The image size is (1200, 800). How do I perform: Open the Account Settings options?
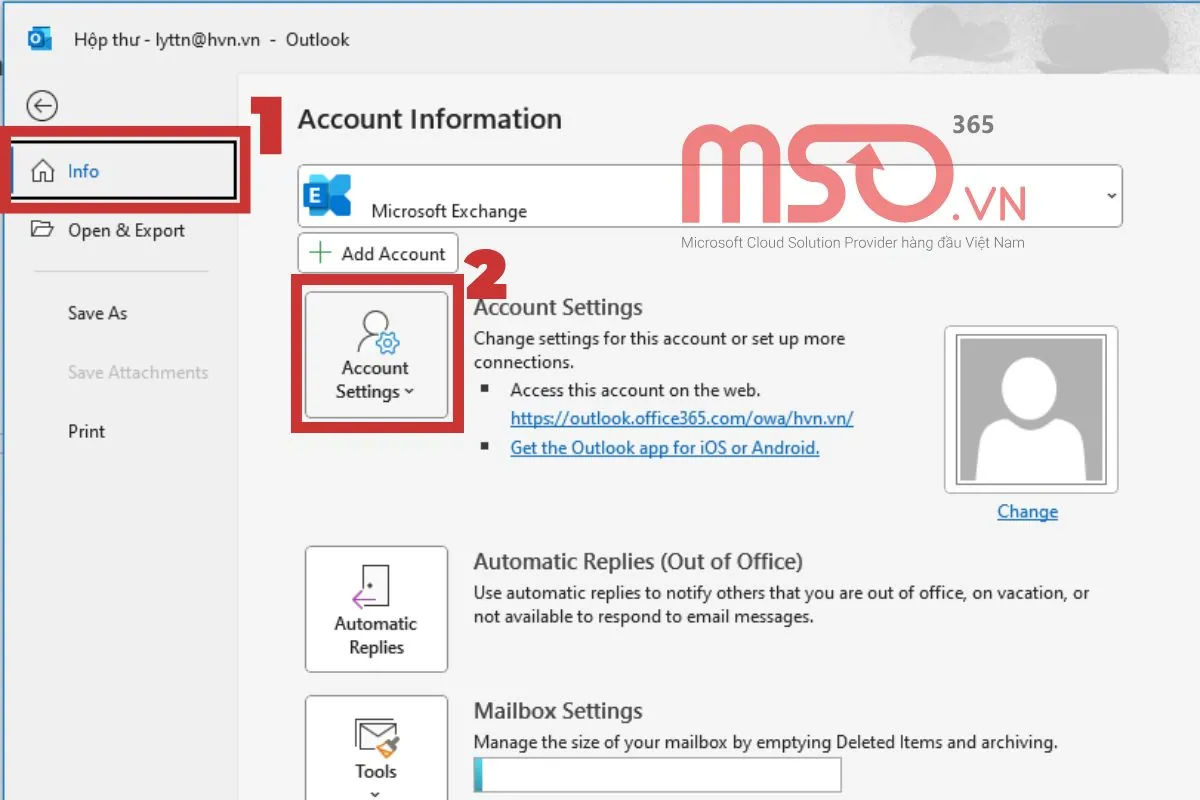click(x=375, y=355)
